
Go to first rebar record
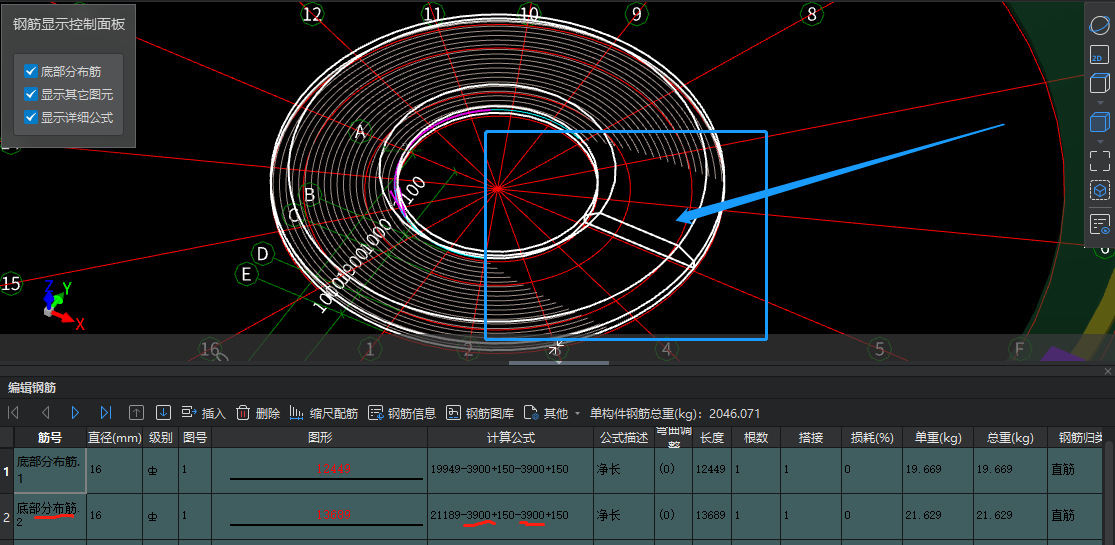pyautogui.click(x=13, y=413)
